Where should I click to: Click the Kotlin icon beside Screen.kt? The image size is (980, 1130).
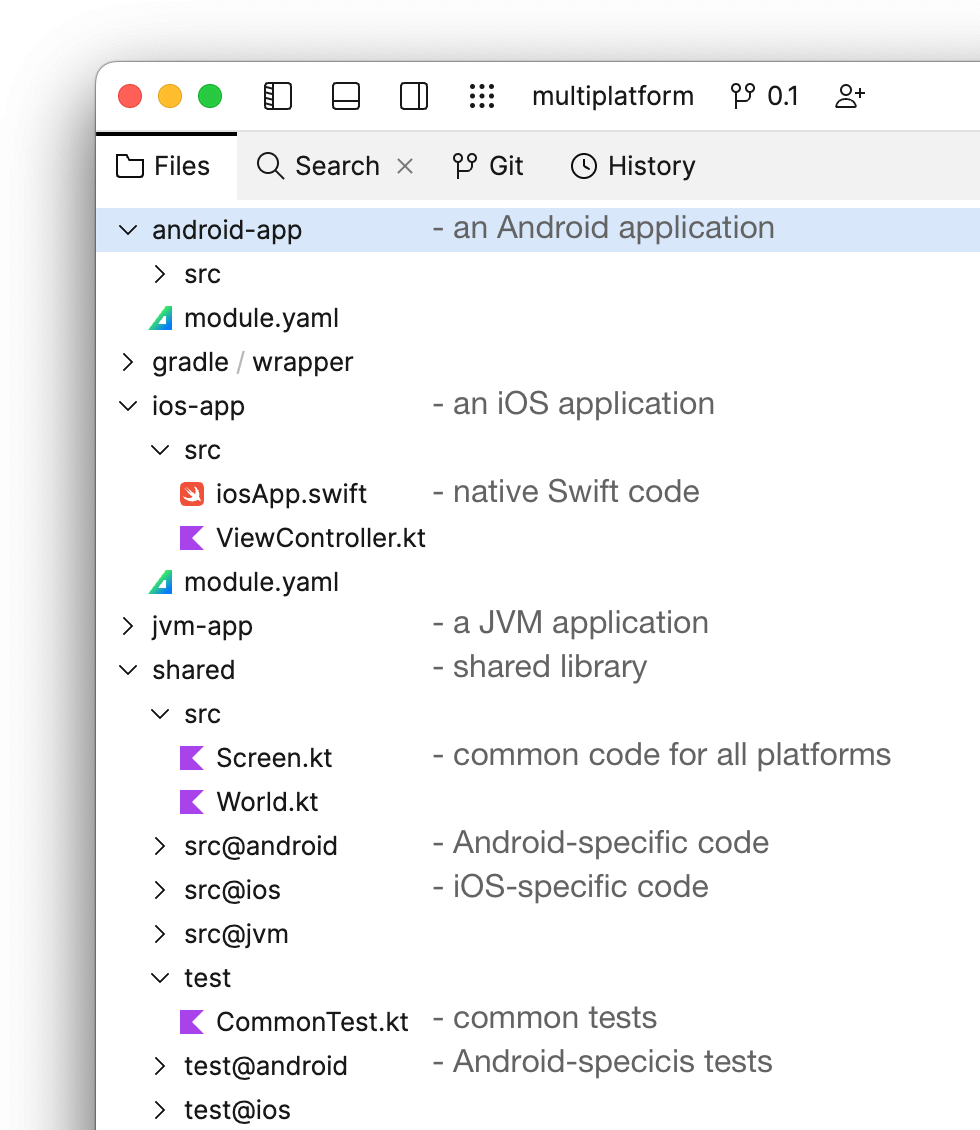(x=192, y=758)
